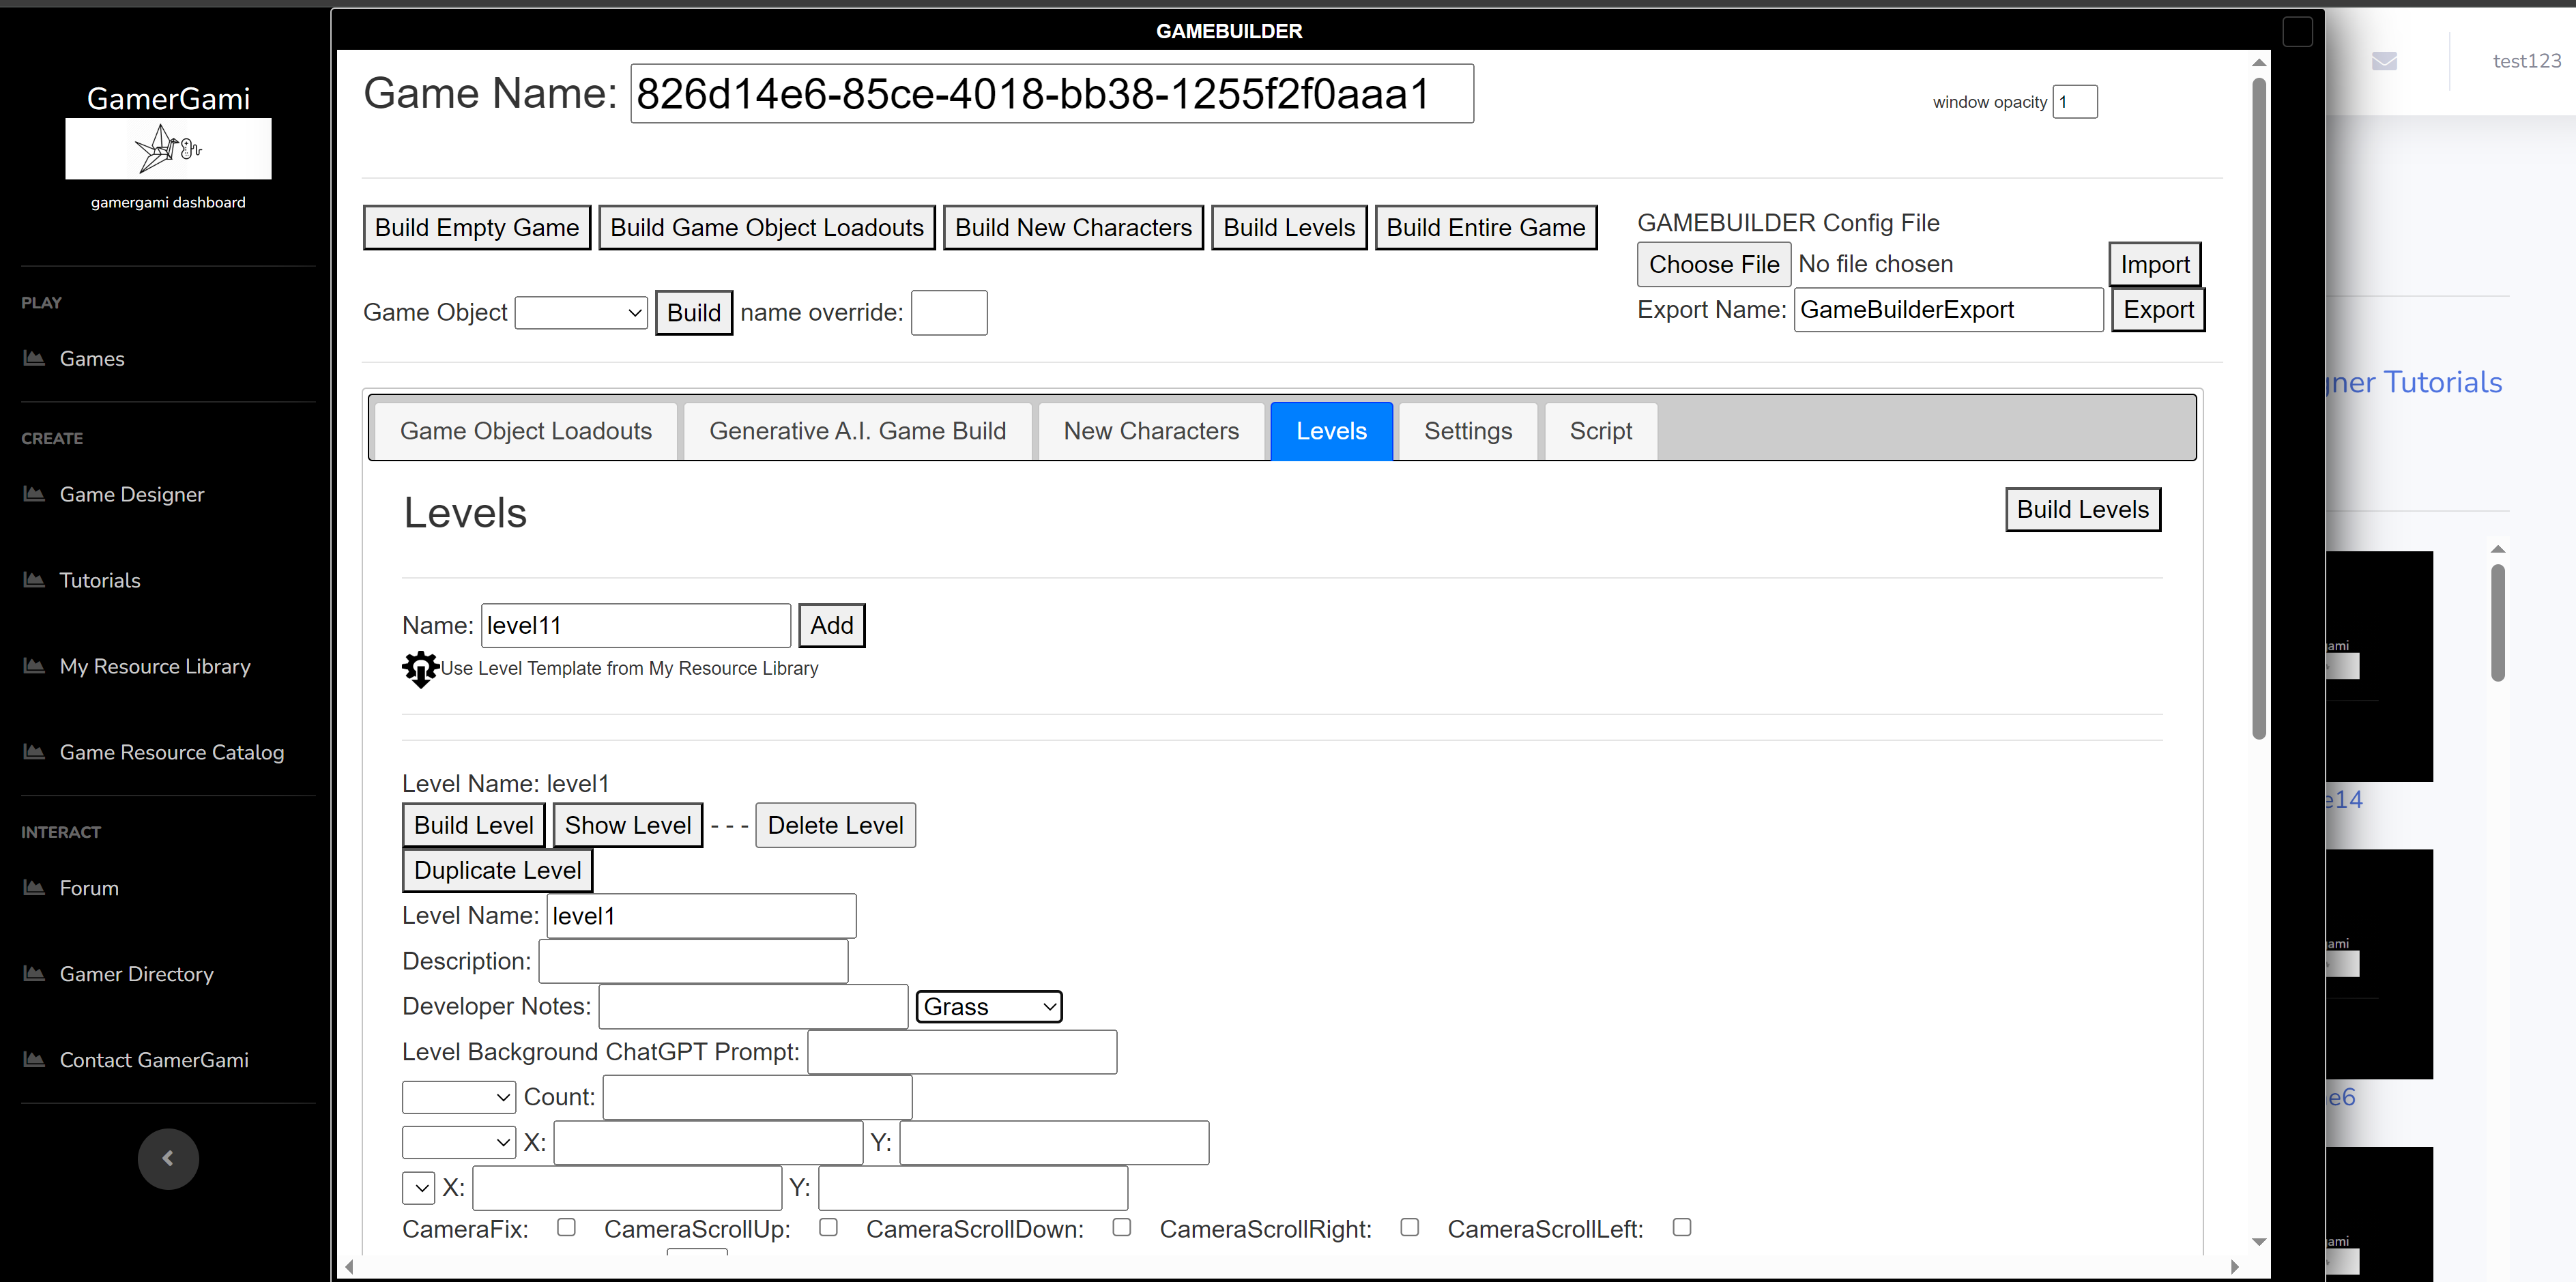Viewport: 2576px width, 1282px height.
Task: Collapse sidebar with round chevron button
Action: (x=168, y=1158)
